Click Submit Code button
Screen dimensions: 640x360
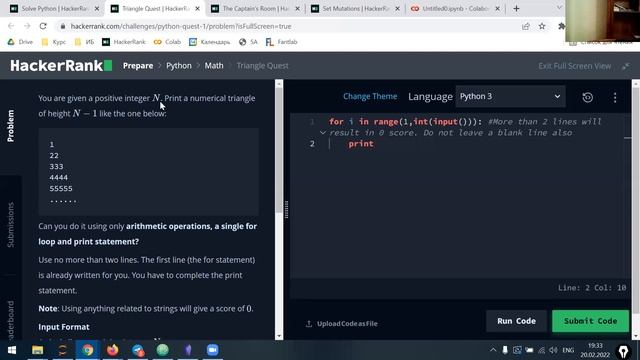(590, 321)
